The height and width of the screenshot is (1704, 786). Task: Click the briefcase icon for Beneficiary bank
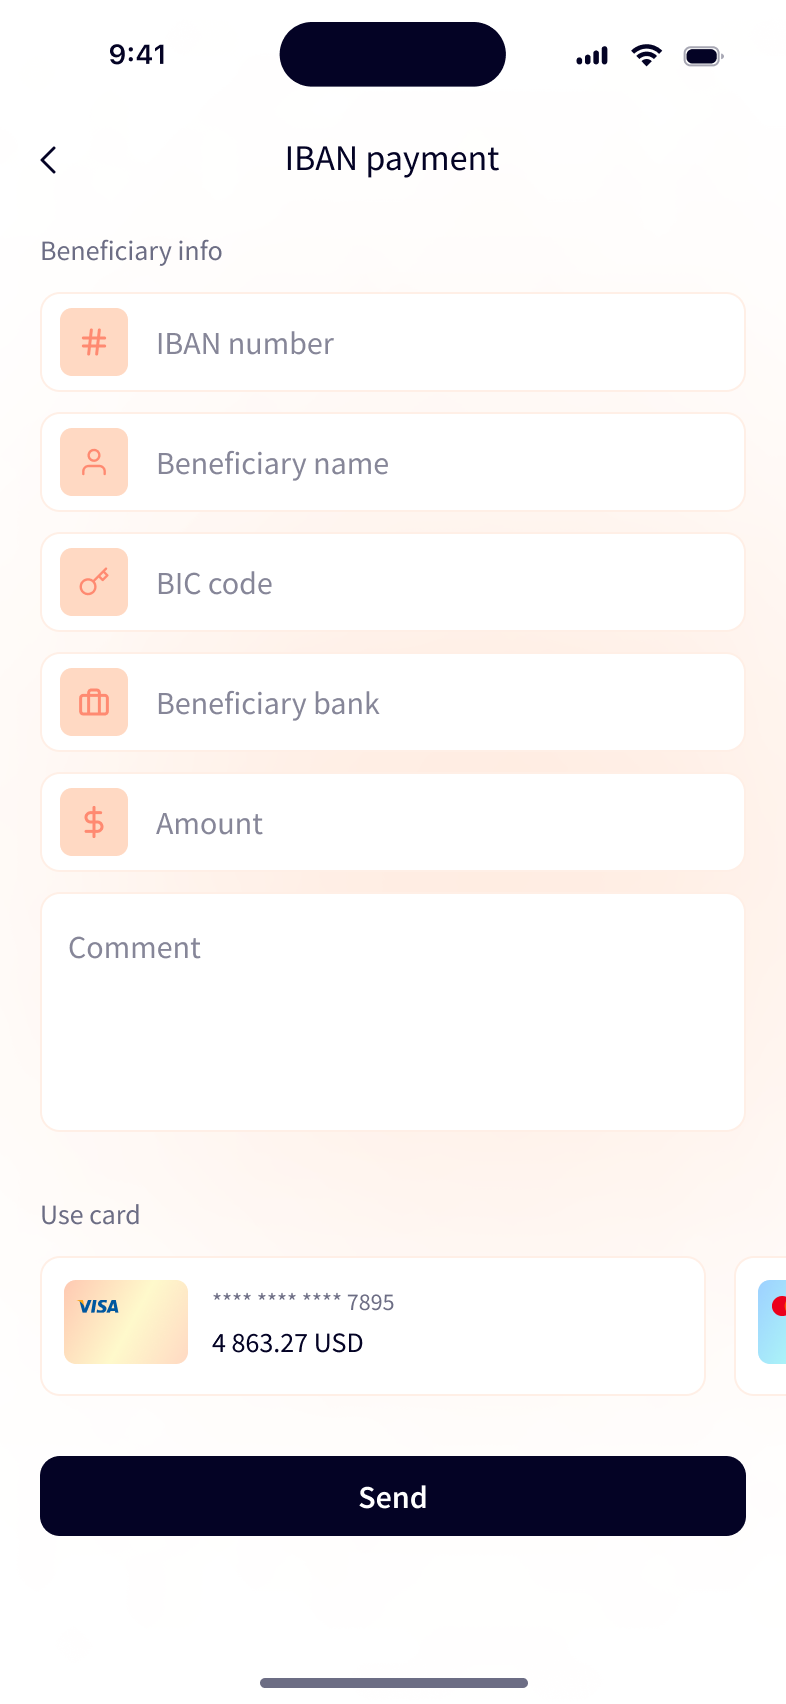(94, 702)
